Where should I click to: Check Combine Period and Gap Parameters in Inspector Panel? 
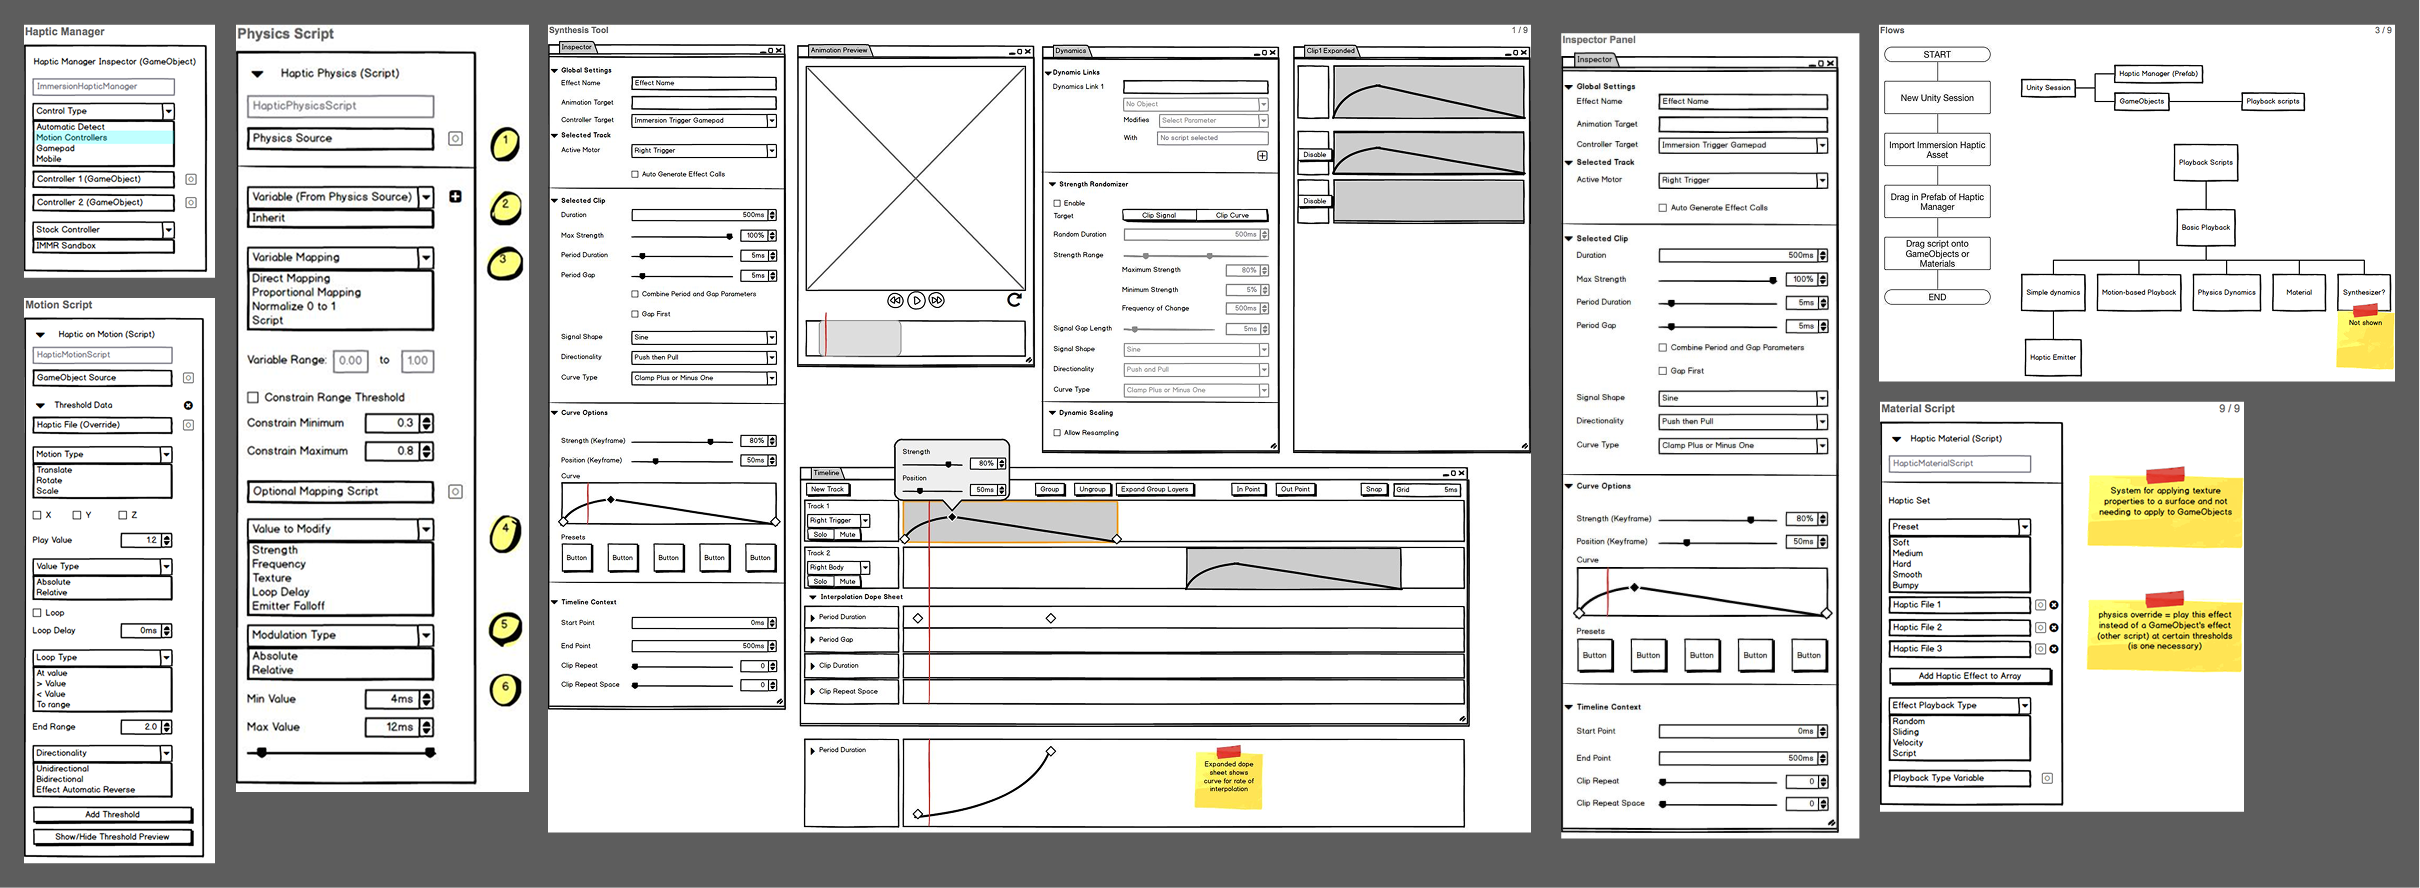[x=1663, y=348]
